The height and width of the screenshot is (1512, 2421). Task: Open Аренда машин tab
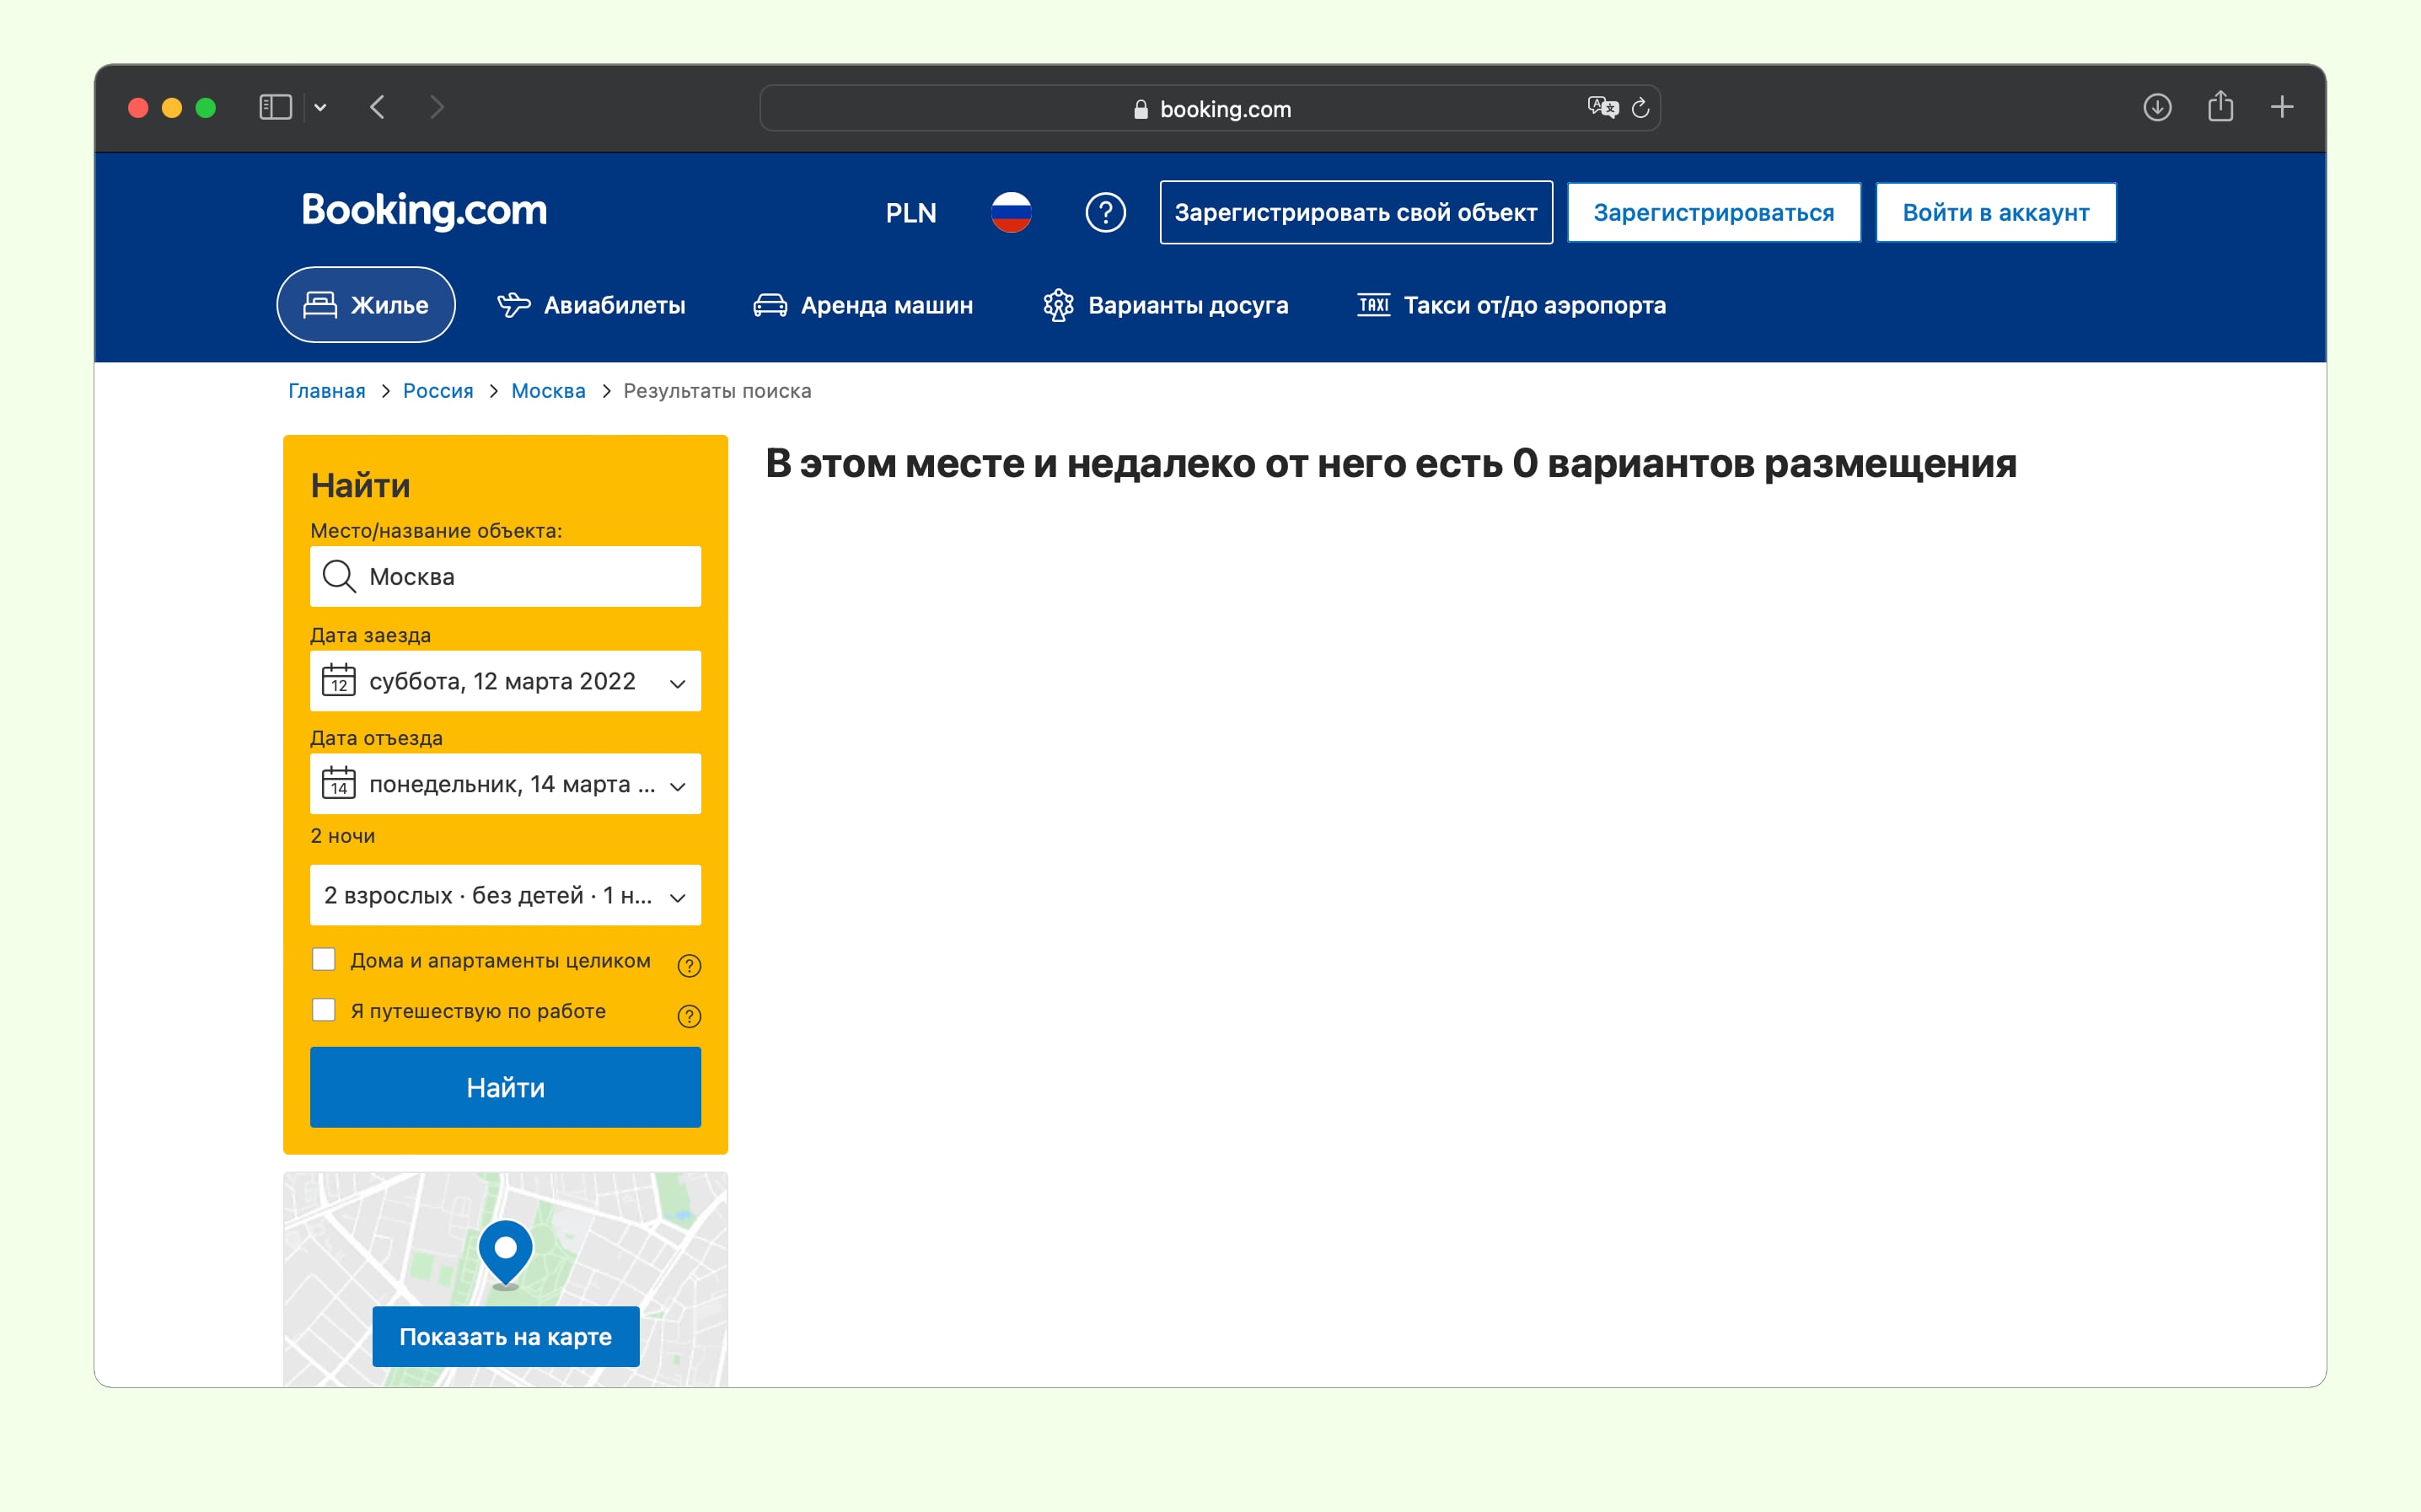click(863, 305)
